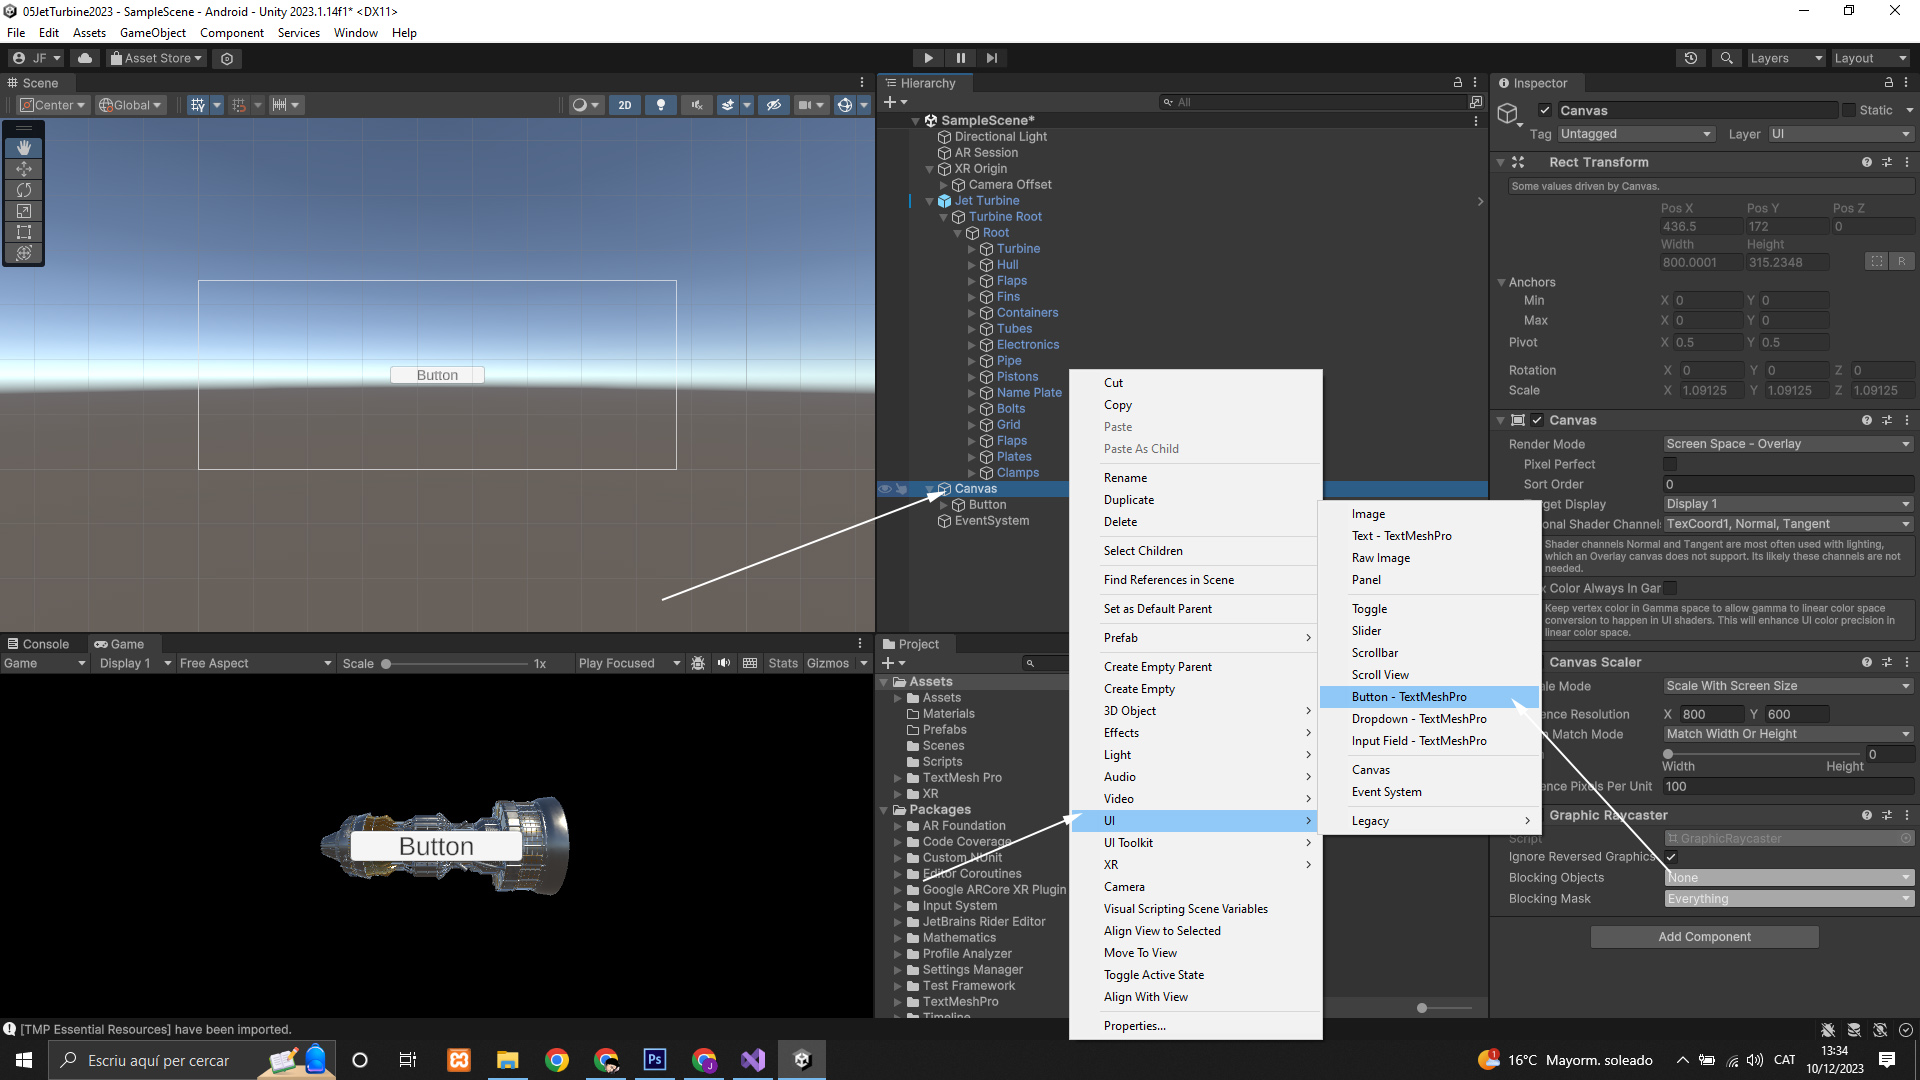The image size is (1920, 1080).
Task: Select Duplicate in the context menu
Action: pos(1129,500)
